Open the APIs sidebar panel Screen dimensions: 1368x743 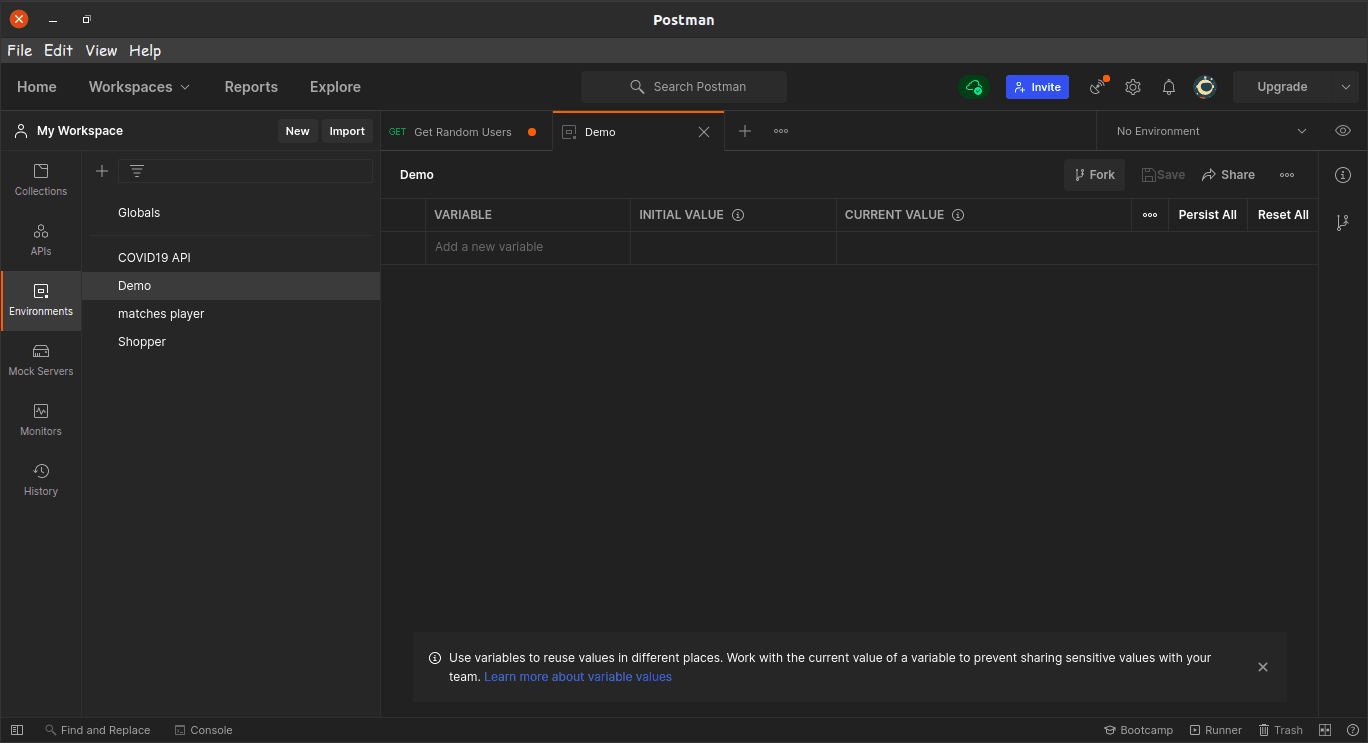[41, 240]
